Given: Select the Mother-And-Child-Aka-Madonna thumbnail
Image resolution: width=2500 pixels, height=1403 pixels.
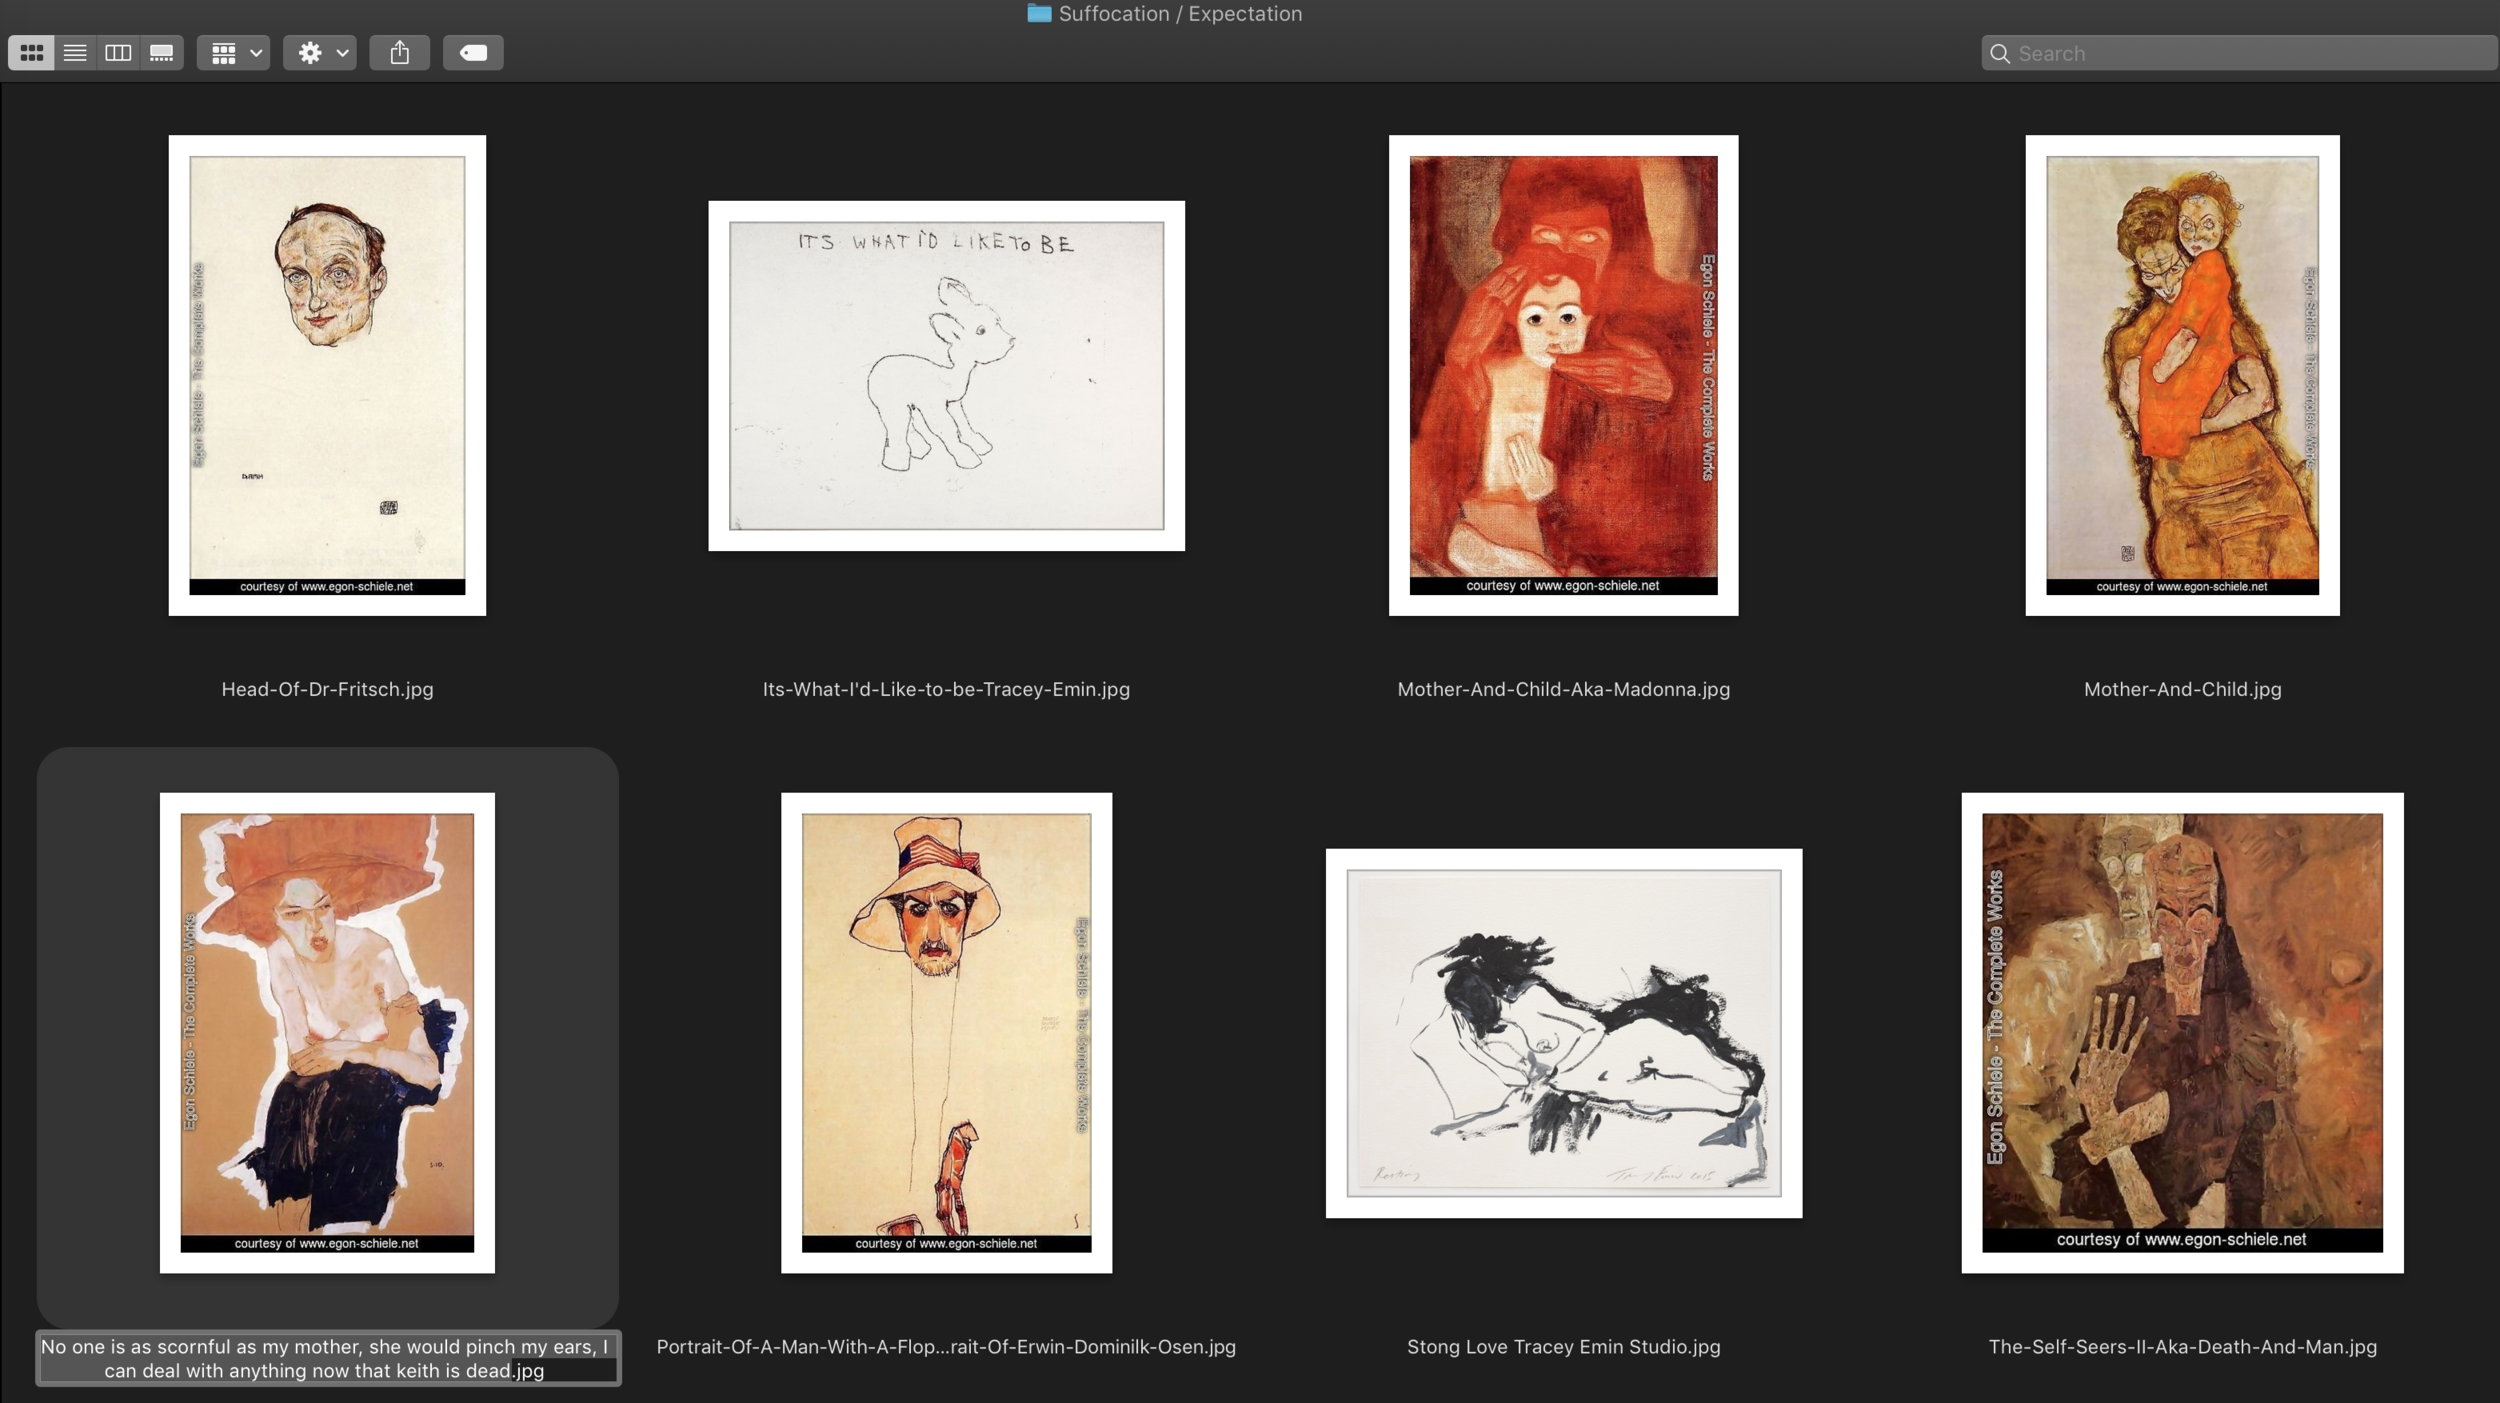Looking at the screenshot, I should coord(1563,375).
